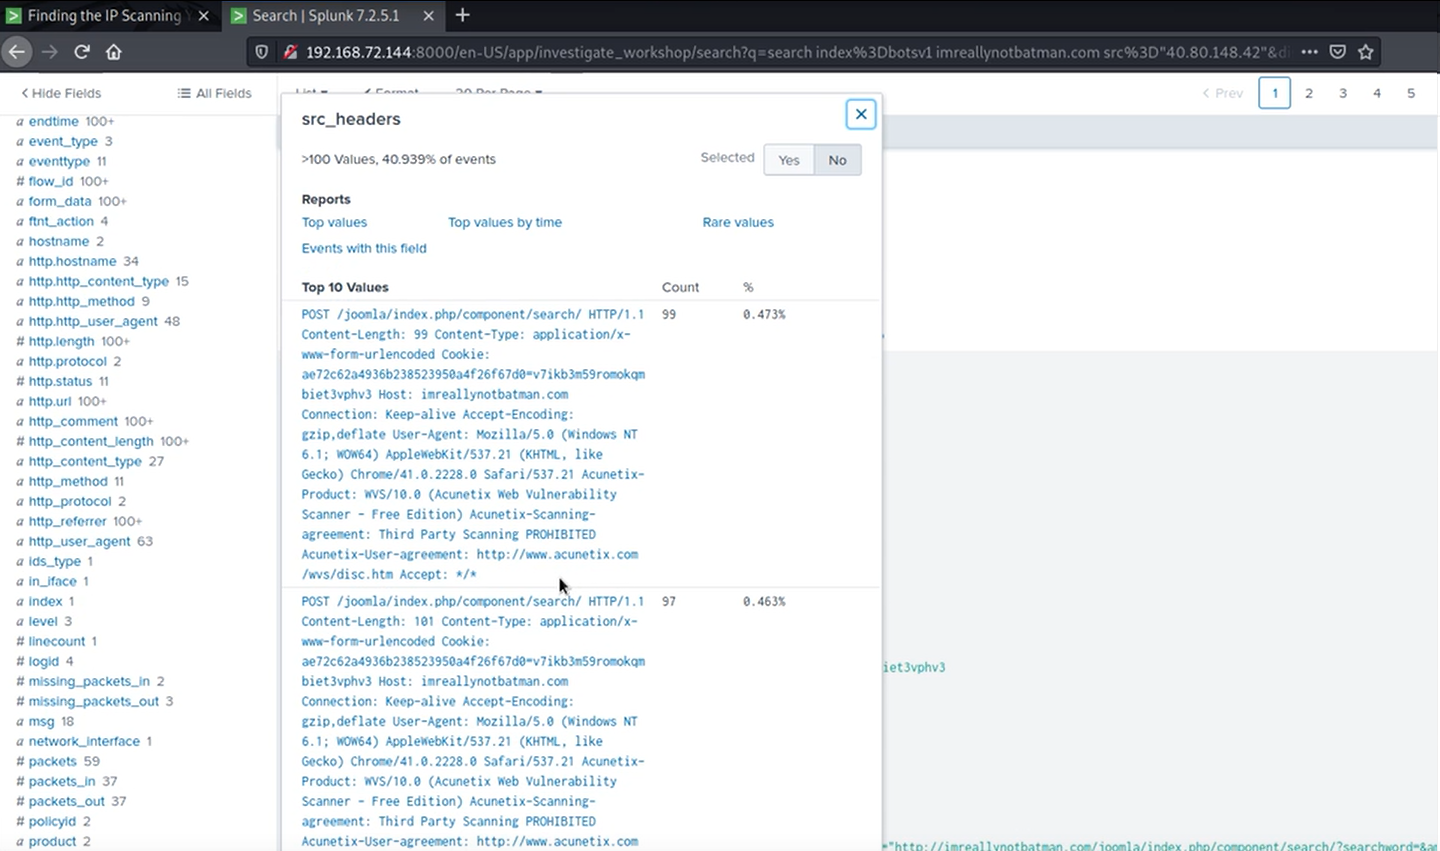Open the All Fields list

[x=214, y=93]
